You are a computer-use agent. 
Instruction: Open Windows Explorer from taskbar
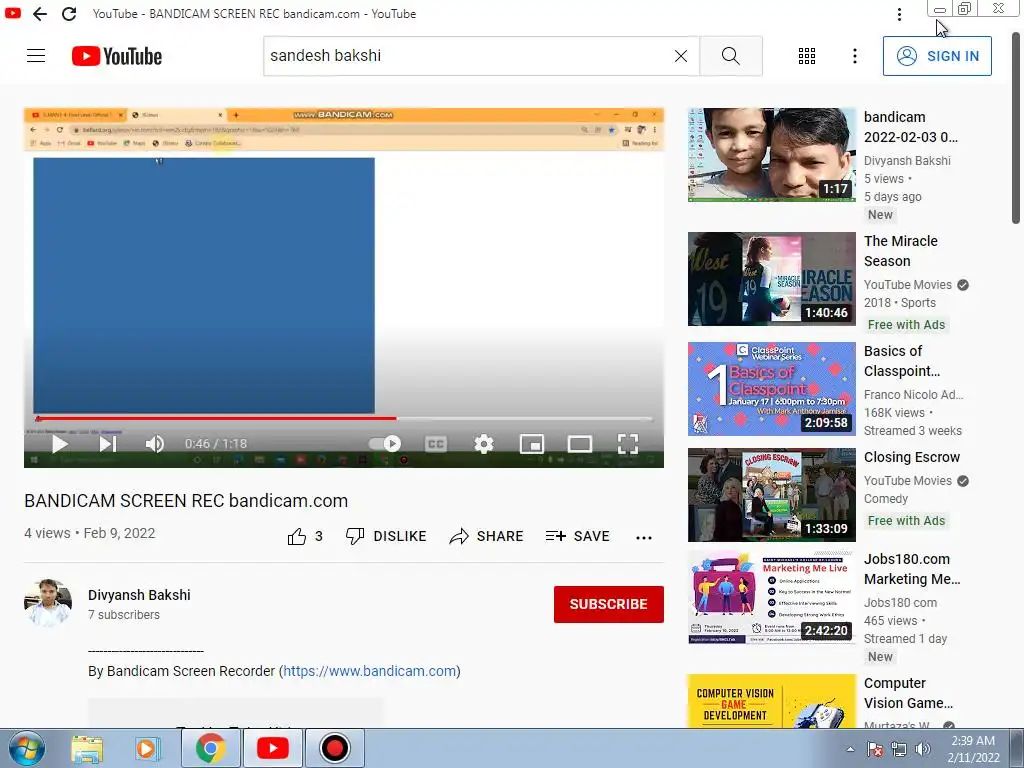click(87, 748)
